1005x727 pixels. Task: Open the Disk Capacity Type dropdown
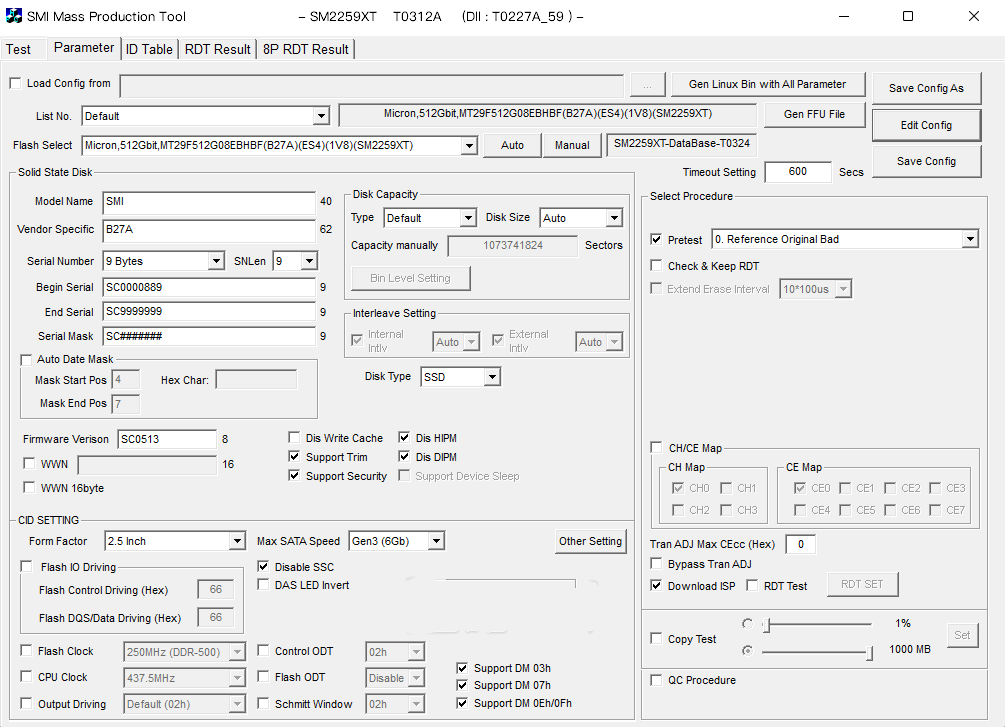(x=468, y=218)
